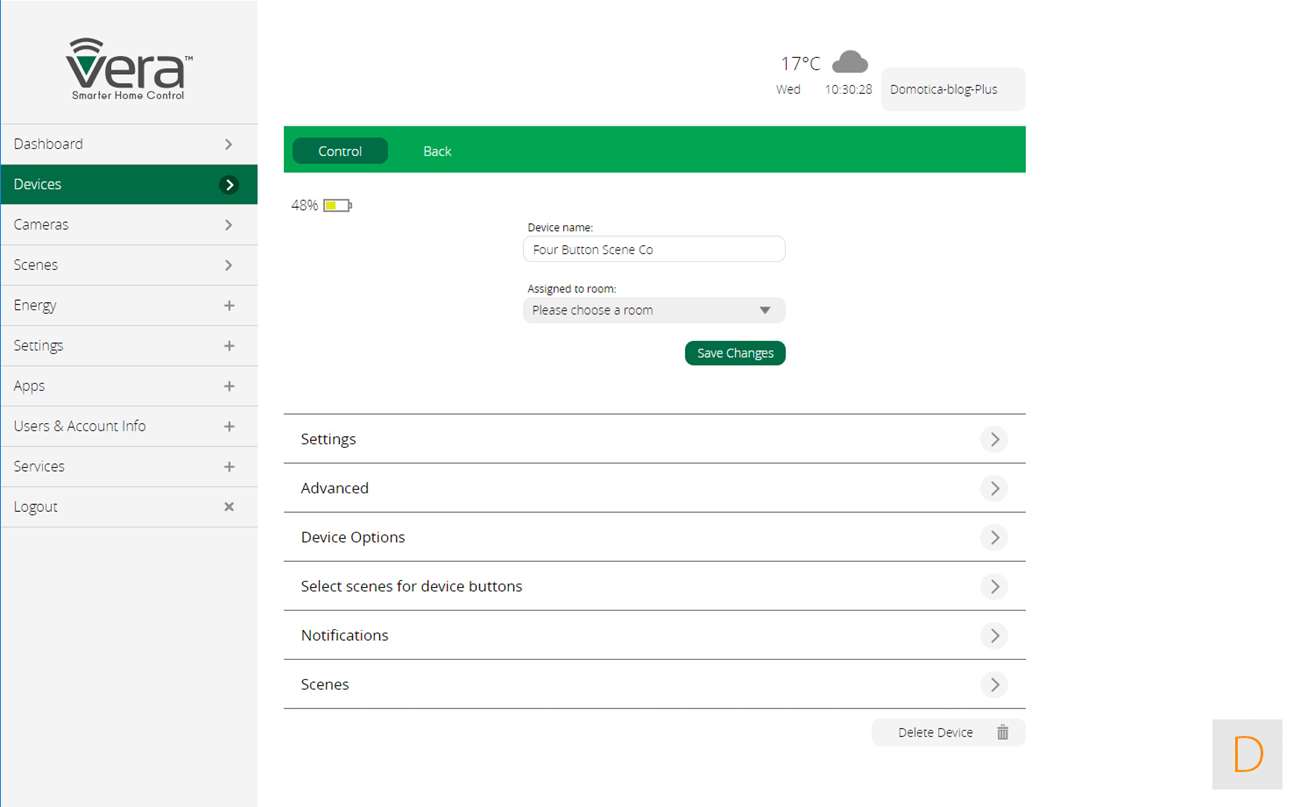
Task: Click the Vera logo
Action: click(128, 68)
